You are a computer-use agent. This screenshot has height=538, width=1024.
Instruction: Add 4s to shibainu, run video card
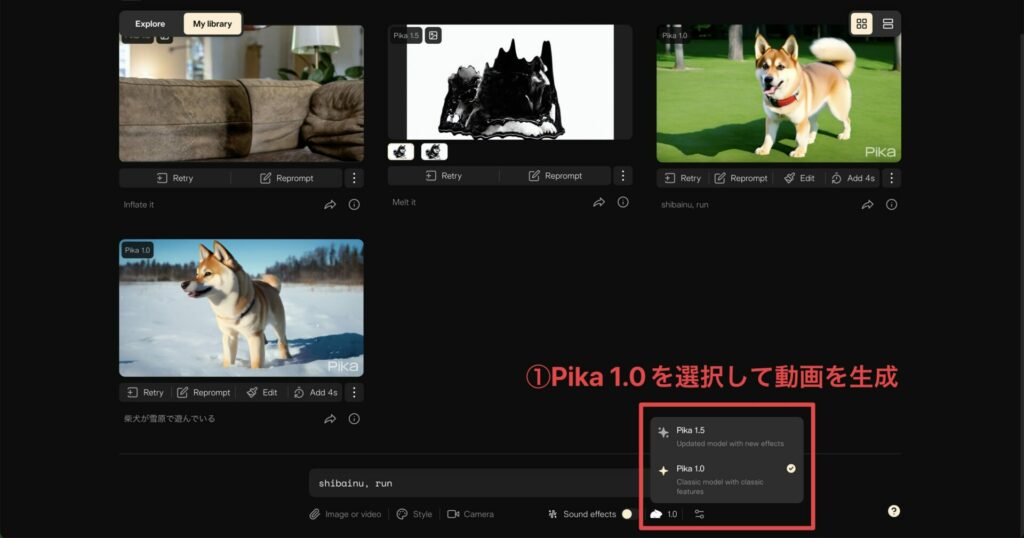click(853, 178)
